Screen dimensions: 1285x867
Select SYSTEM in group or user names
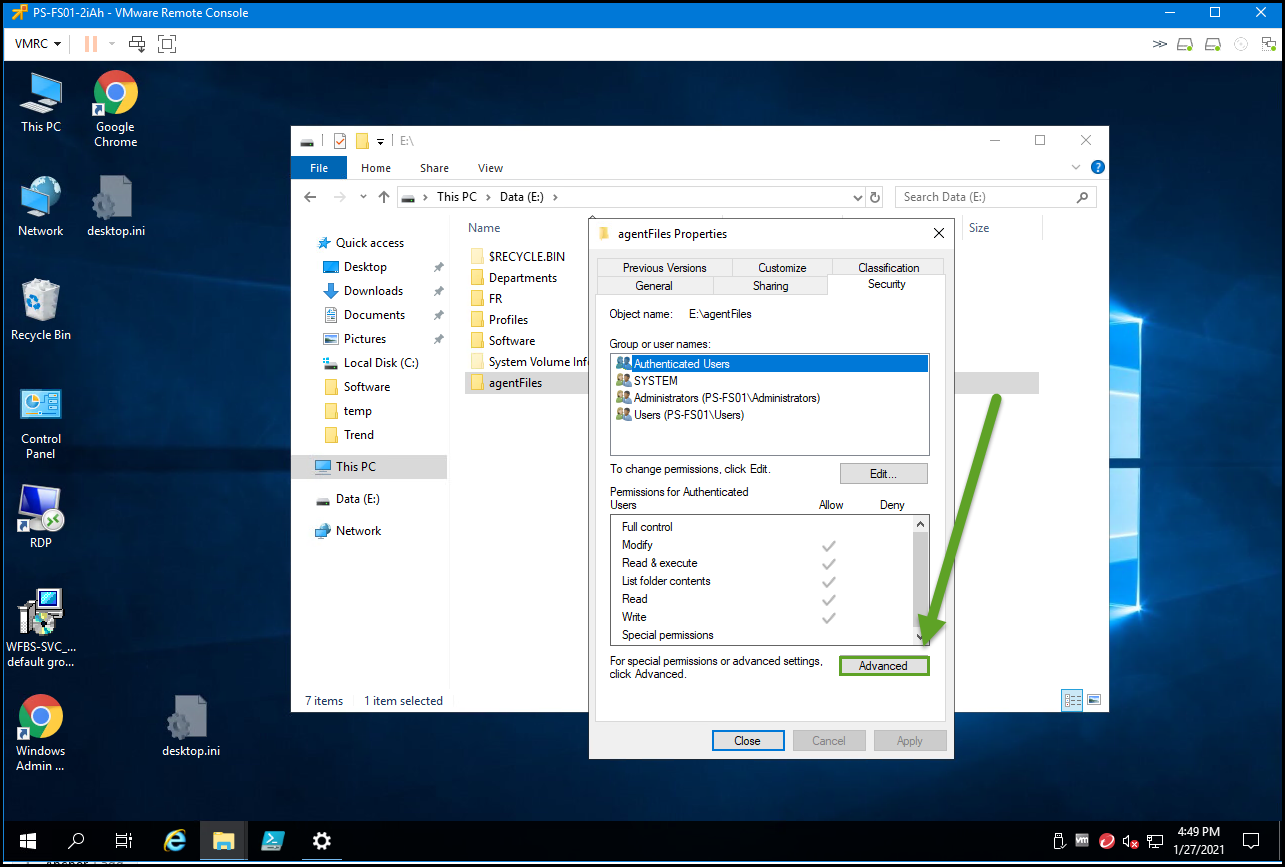tap(656, 381)
